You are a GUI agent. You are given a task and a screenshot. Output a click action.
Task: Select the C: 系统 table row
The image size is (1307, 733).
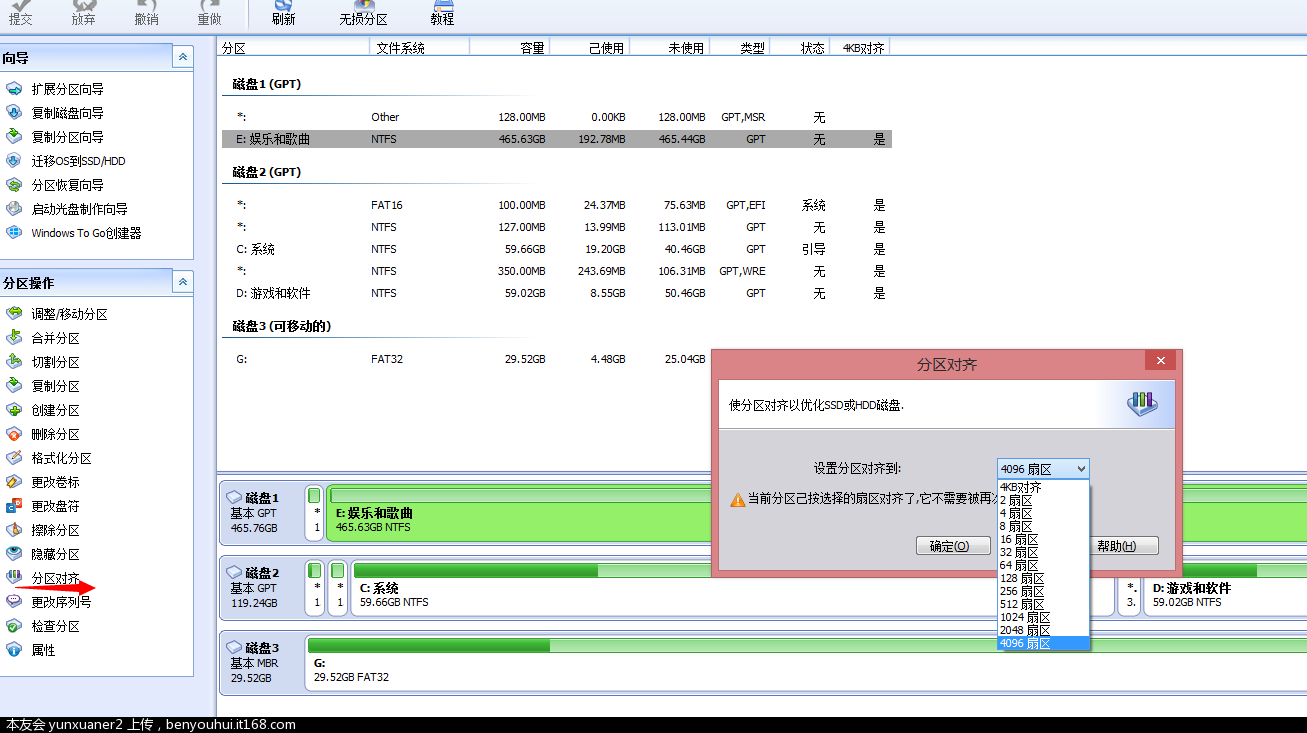(x=556, y=249)
